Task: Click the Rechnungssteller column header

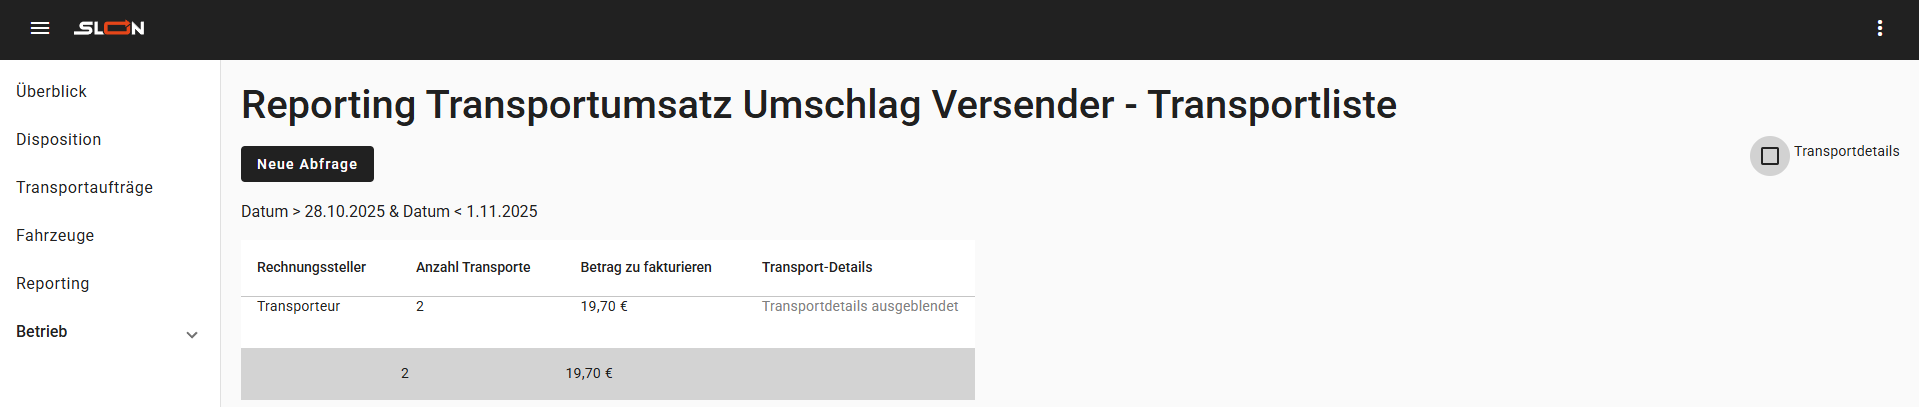Action: (x=311, y=267)
